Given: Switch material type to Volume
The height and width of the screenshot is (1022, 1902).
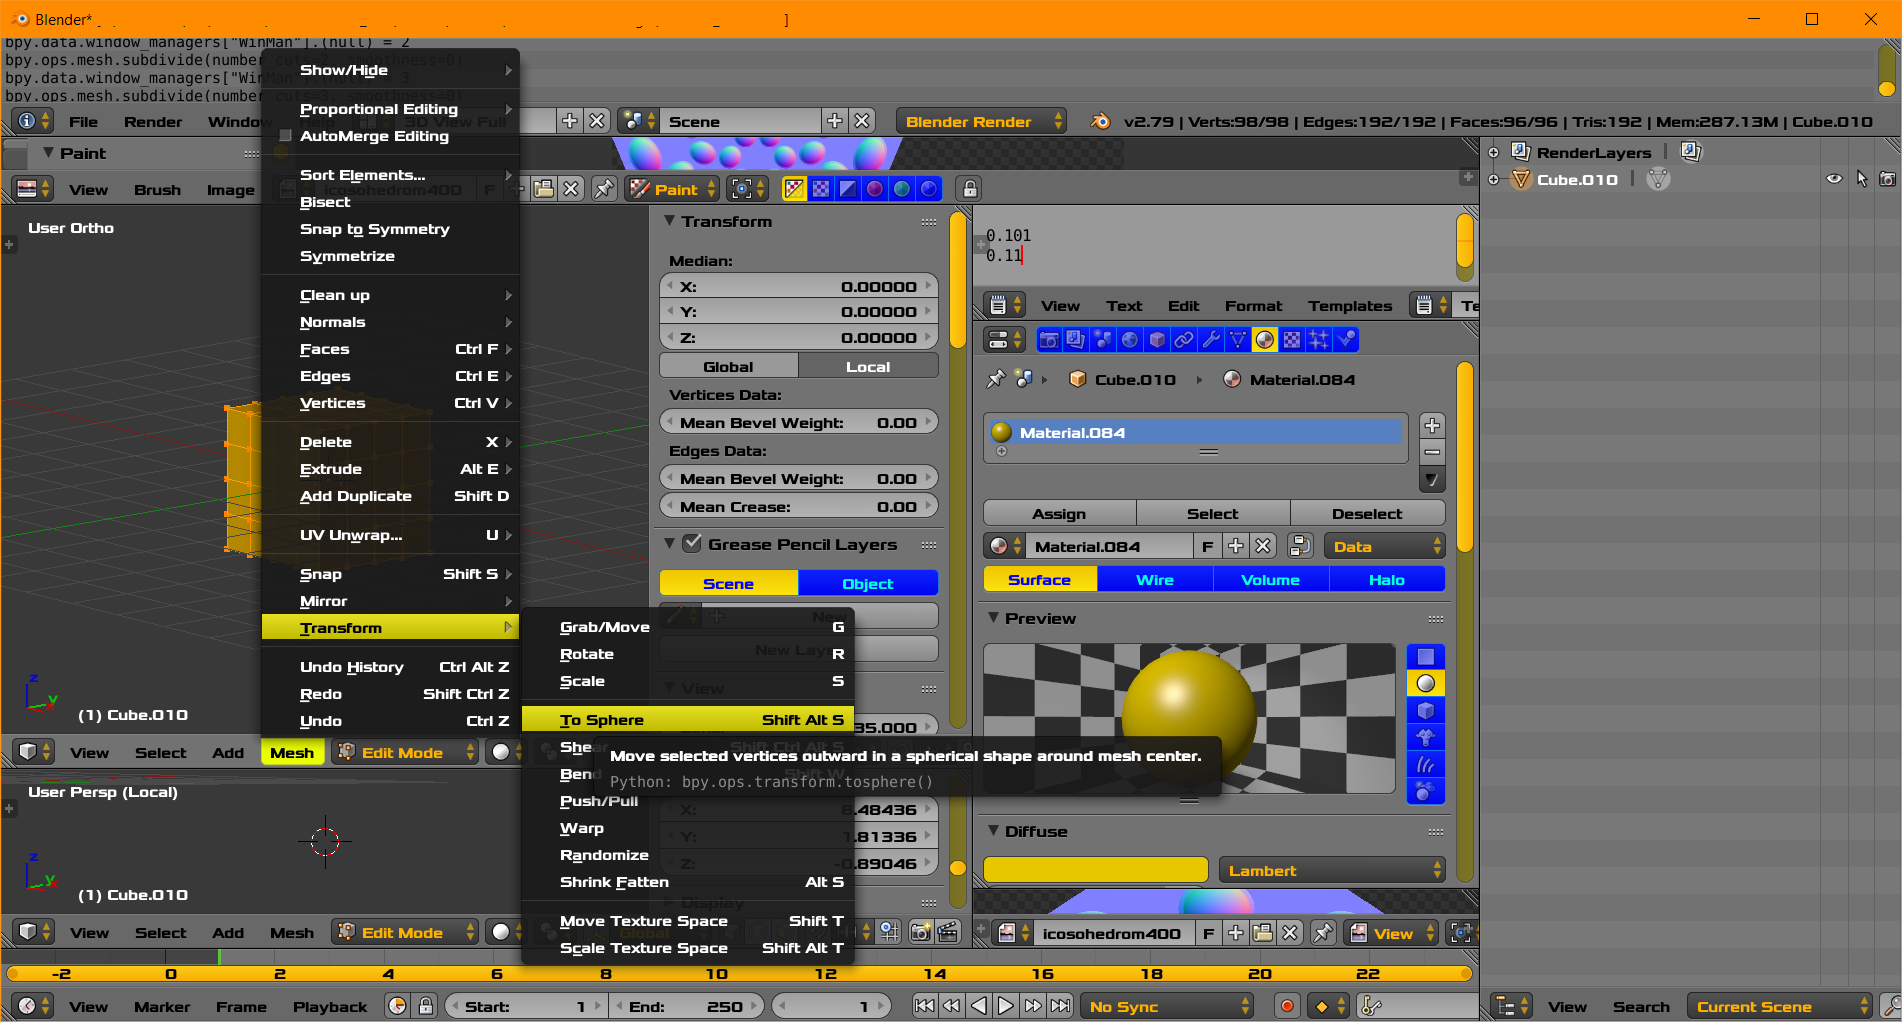Looking at the screenshot, I should 1271,579.
